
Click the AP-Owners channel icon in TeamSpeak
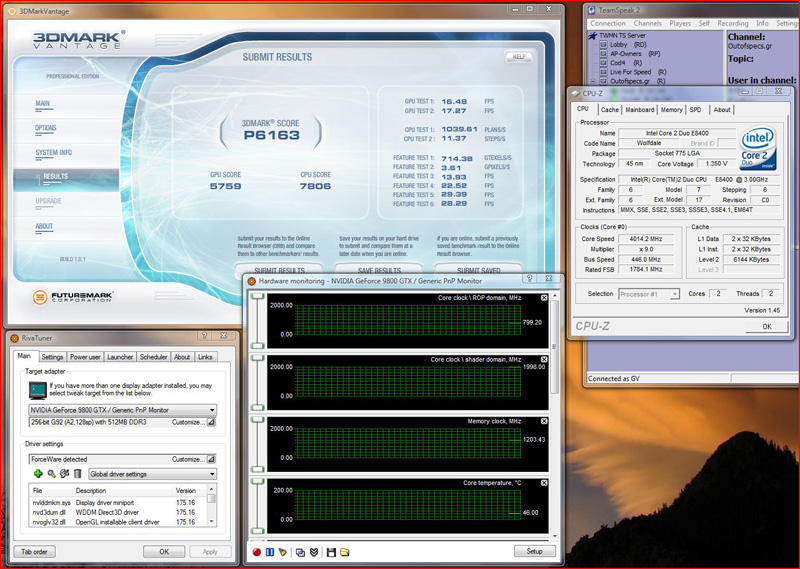tap(603, 54)
